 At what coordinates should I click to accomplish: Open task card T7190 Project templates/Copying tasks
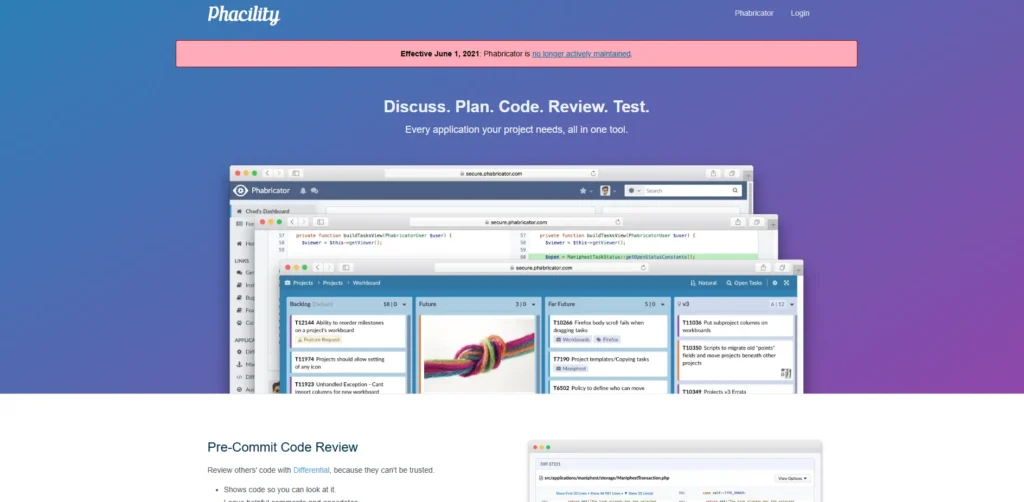(609, 364)
